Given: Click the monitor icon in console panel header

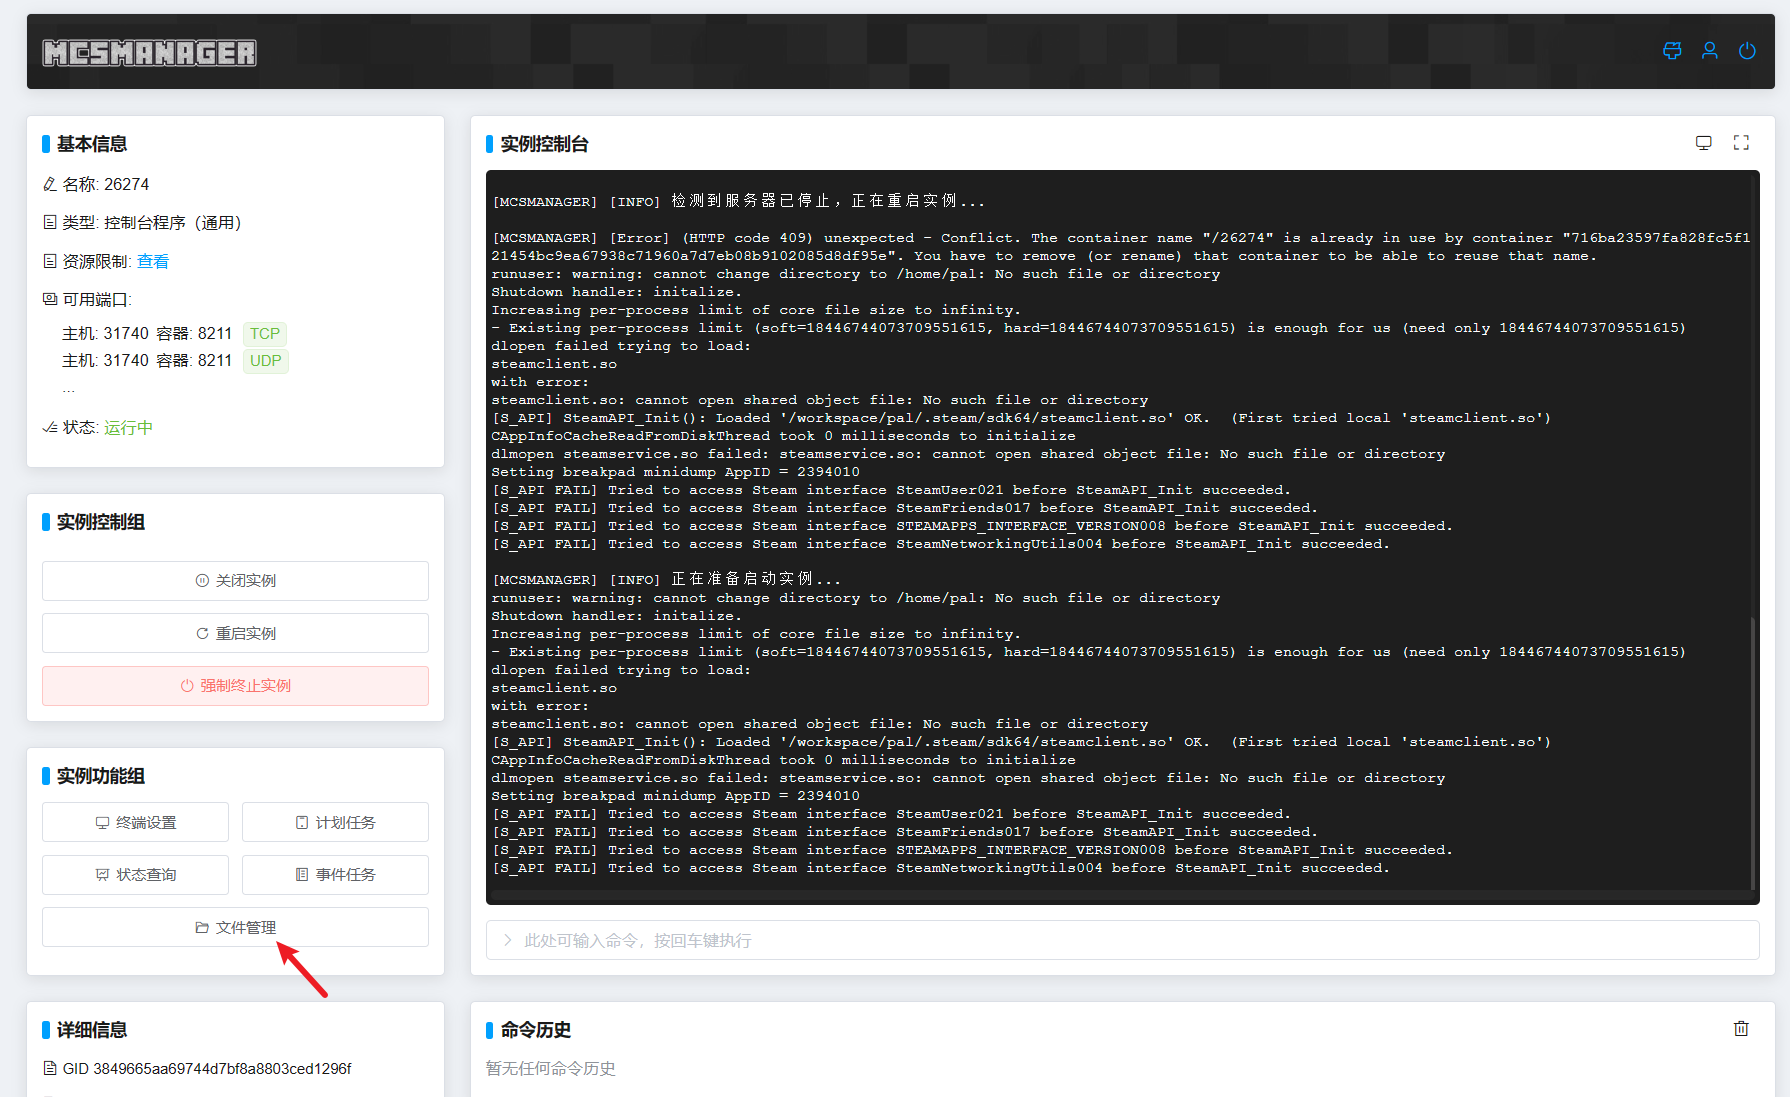Looking at the screenshot, I should click(x=1704, y=143).
